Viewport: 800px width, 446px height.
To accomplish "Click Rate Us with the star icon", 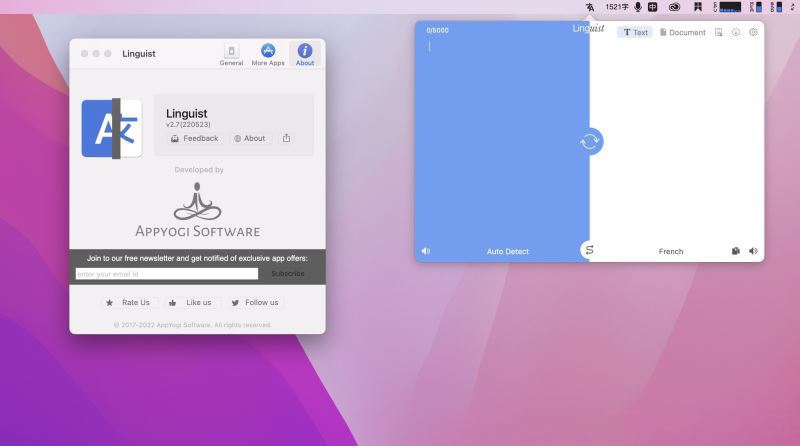I will (x=128, y=303).
